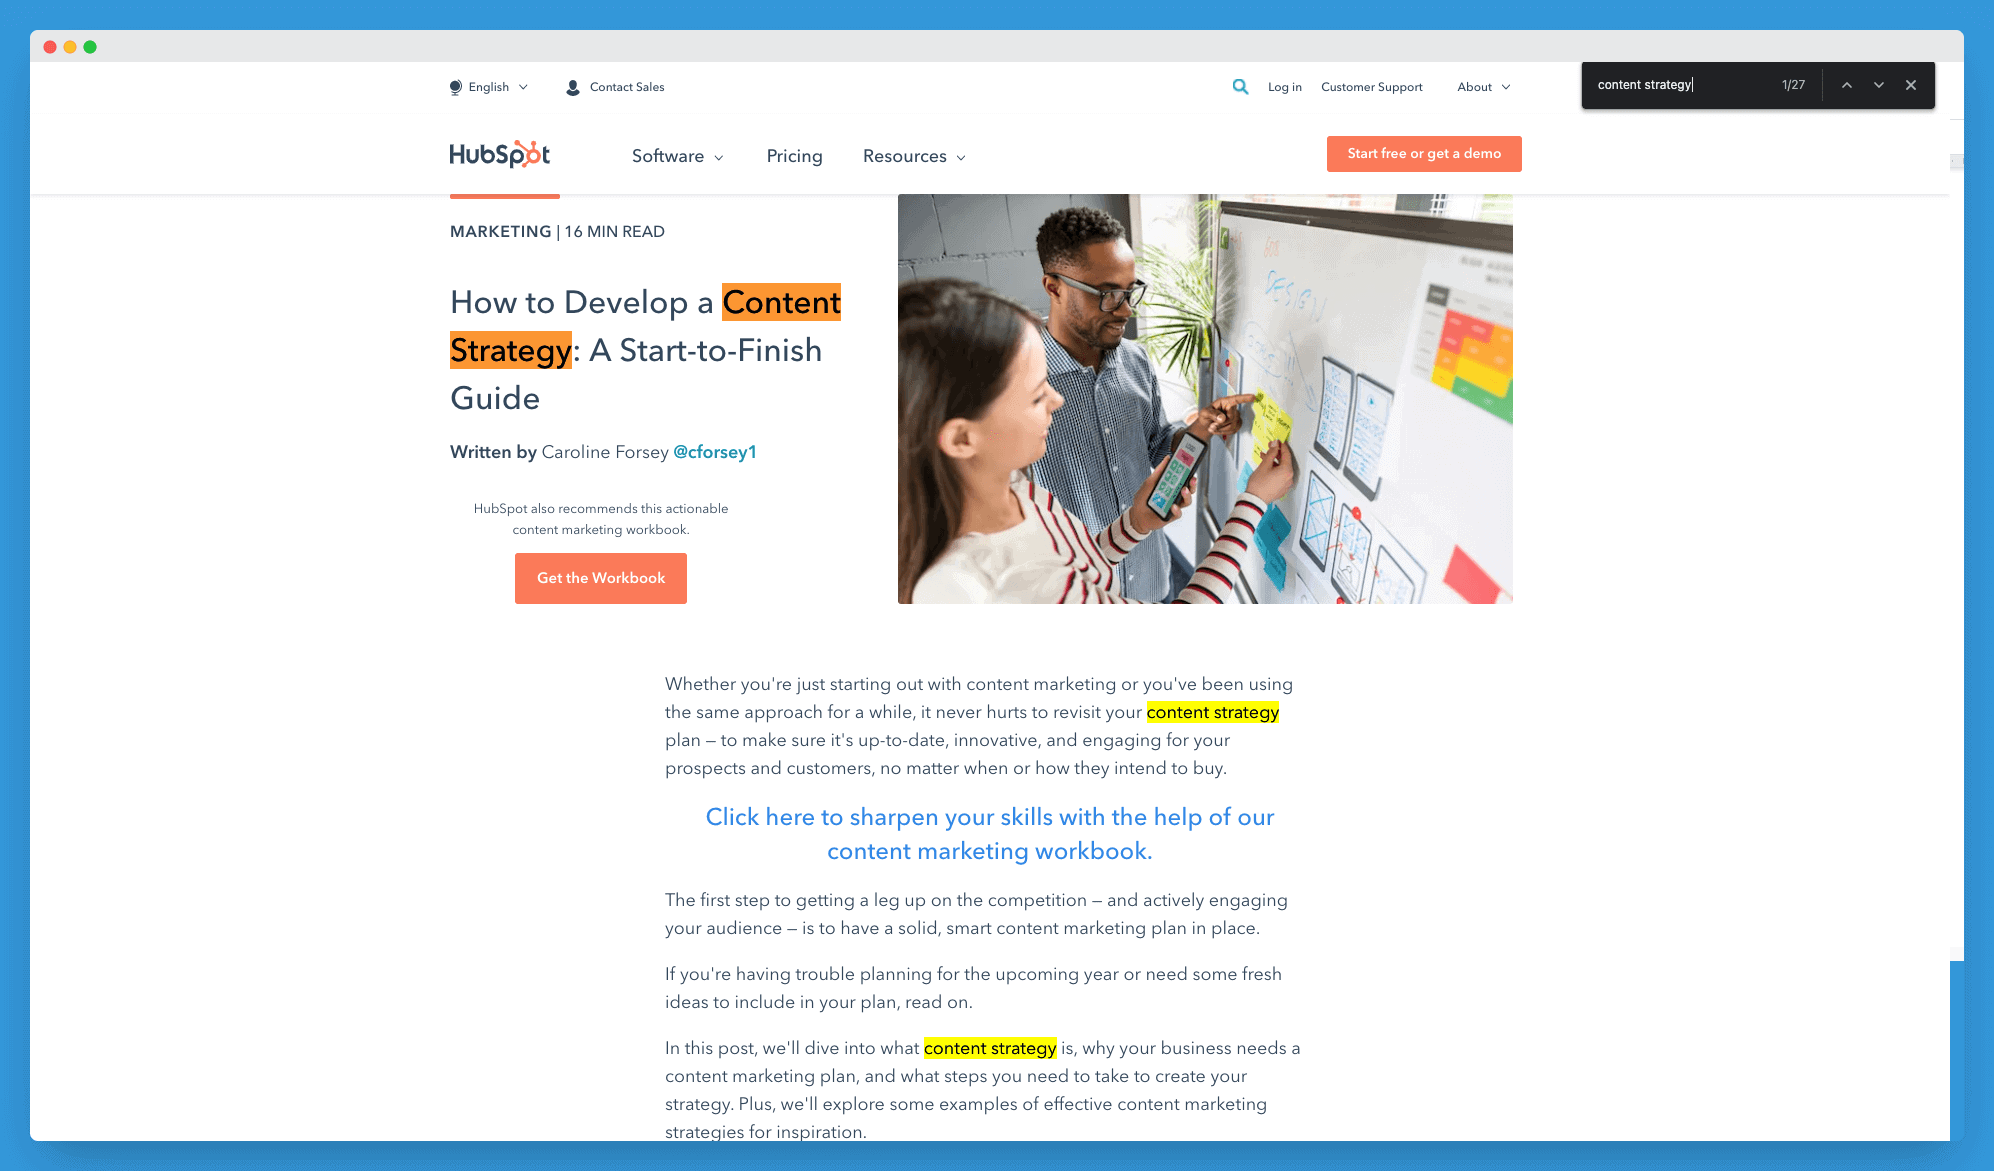
Task: Click the Contact Sales link
Action: [627, 87]
